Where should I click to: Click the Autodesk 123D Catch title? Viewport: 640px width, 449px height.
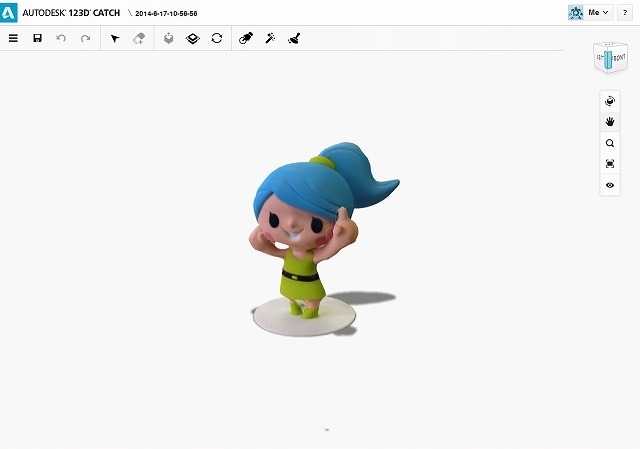coord(71,13)
